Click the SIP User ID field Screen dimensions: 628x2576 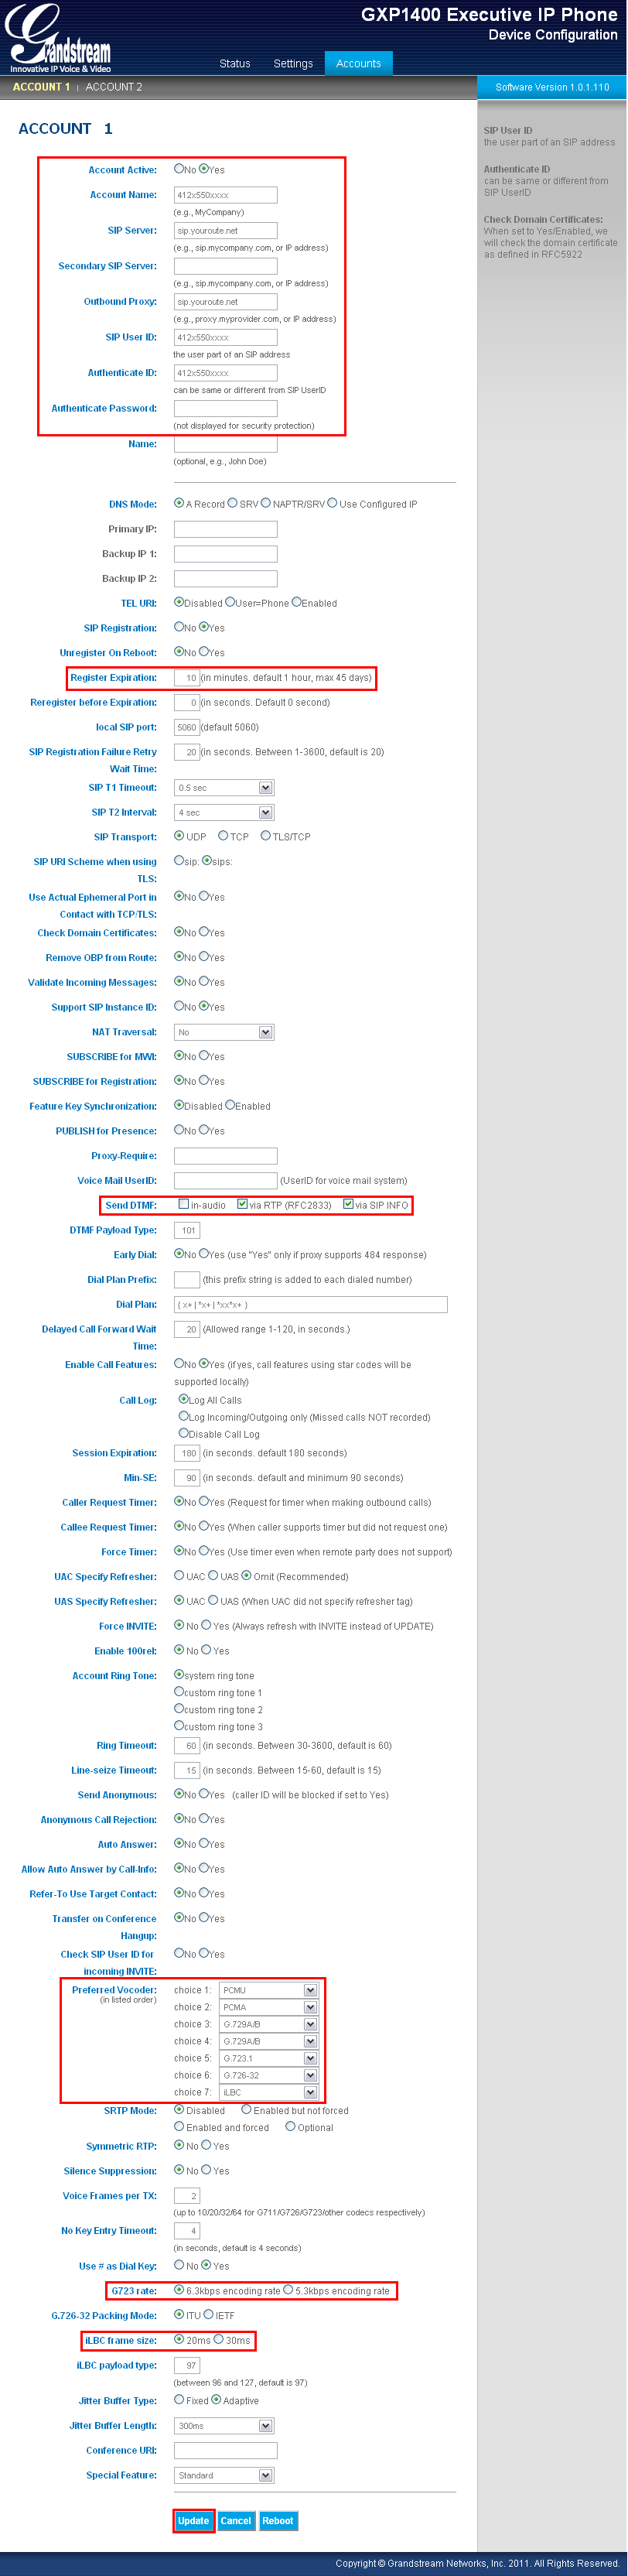tap(225, 337)
